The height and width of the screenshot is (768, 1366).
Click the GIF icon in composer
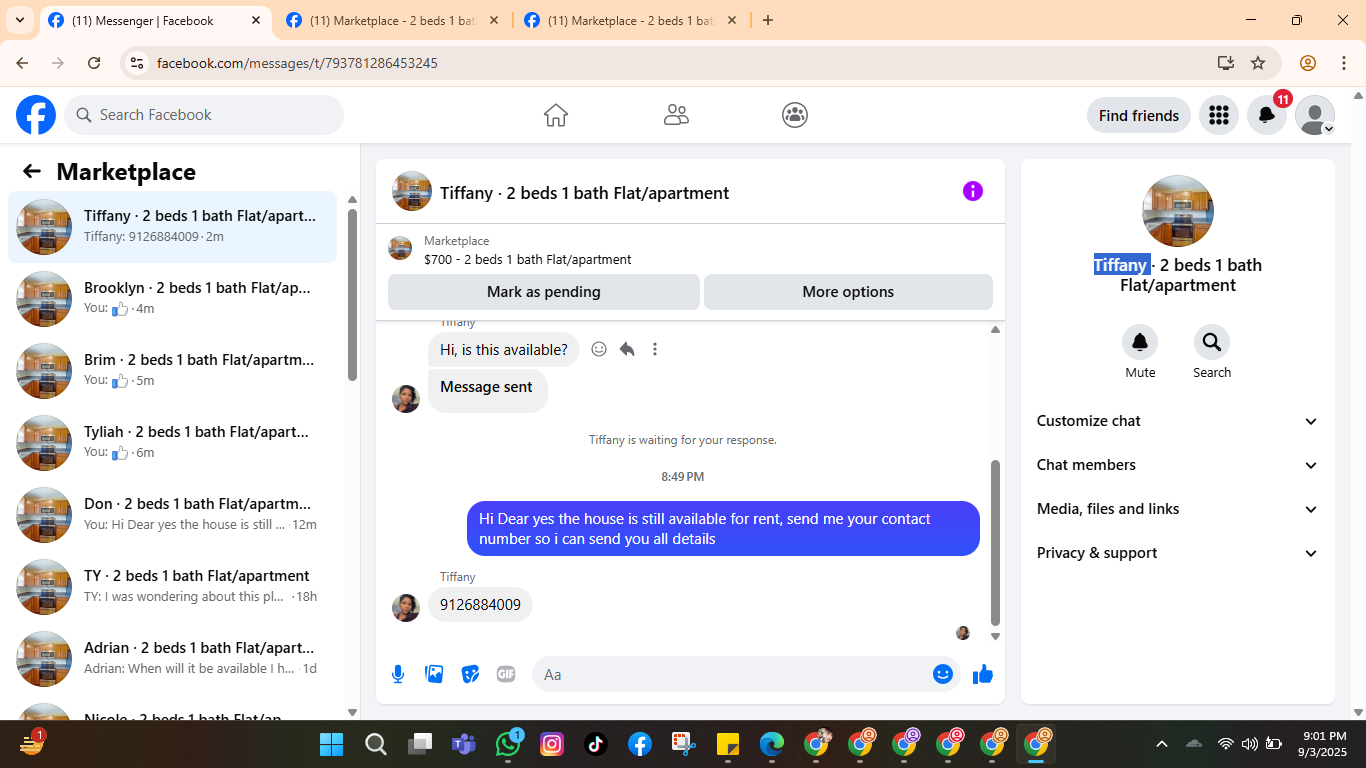pyautogui.click(x=506, y=674)
